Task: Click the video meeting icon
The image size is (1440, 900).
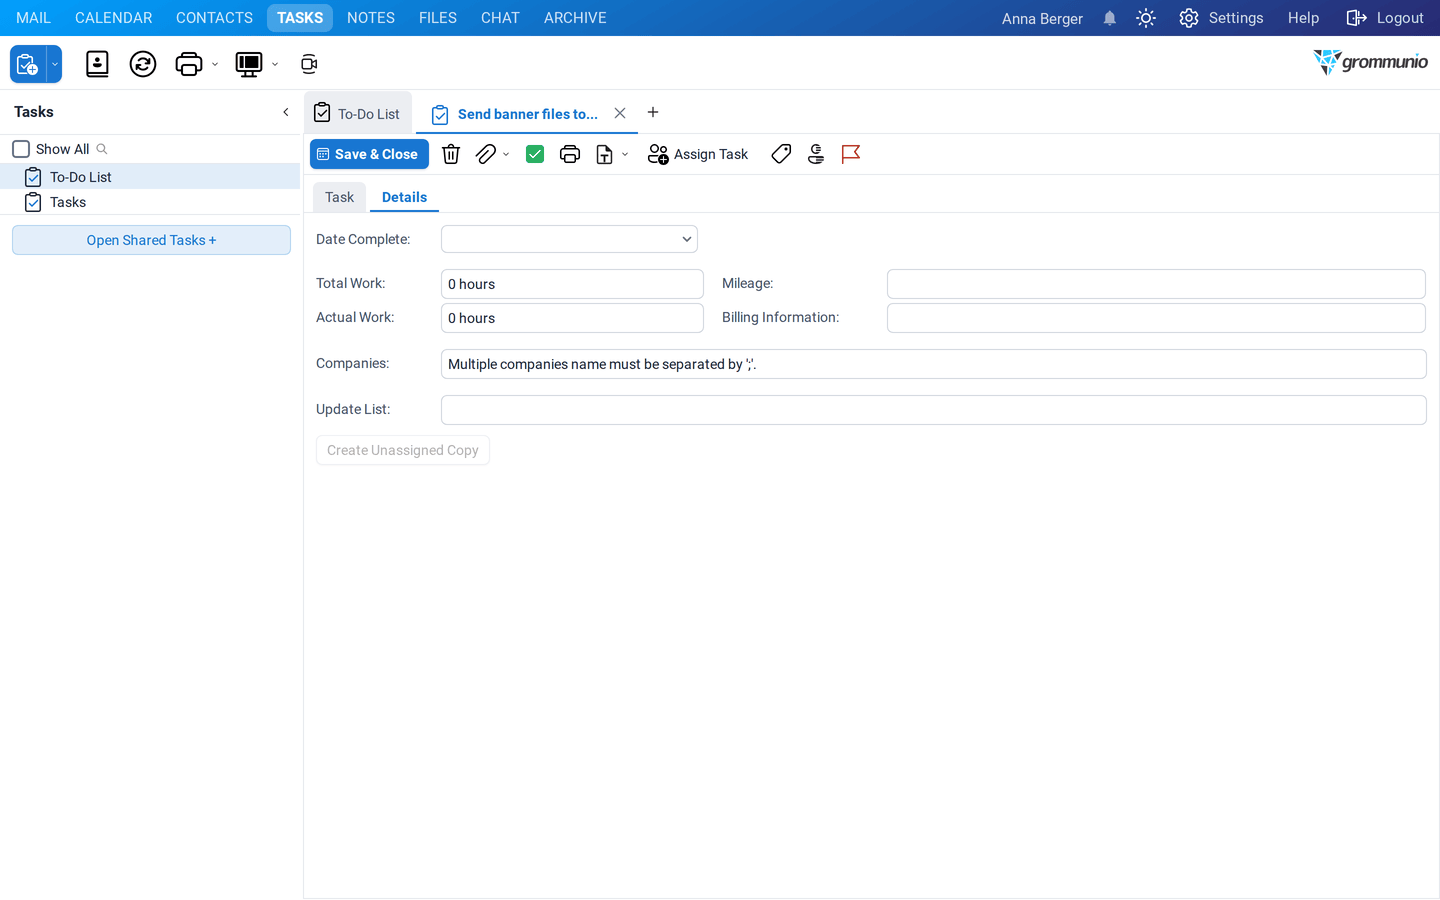Action: 309,64
